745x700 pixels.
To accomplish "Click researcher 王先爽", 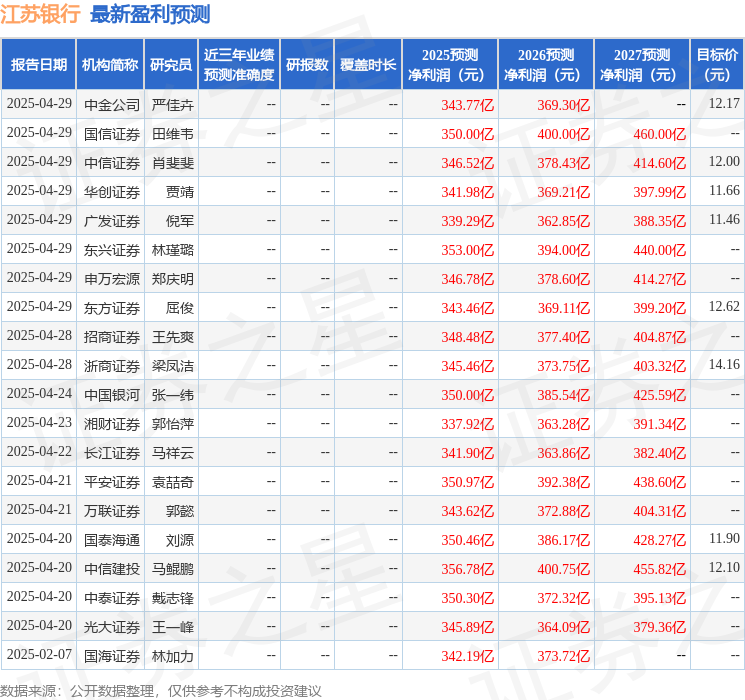I will [x=173, y=337].
